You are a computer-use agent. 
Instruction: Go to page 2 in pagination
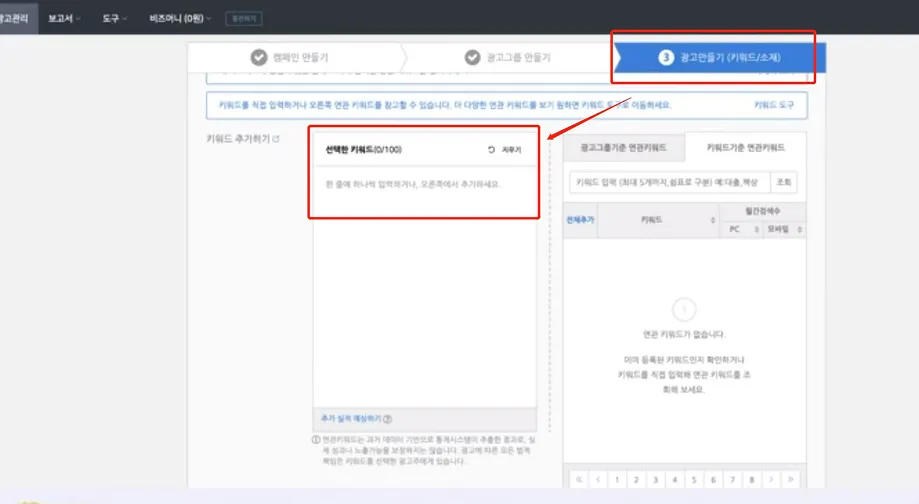point(636,479)
